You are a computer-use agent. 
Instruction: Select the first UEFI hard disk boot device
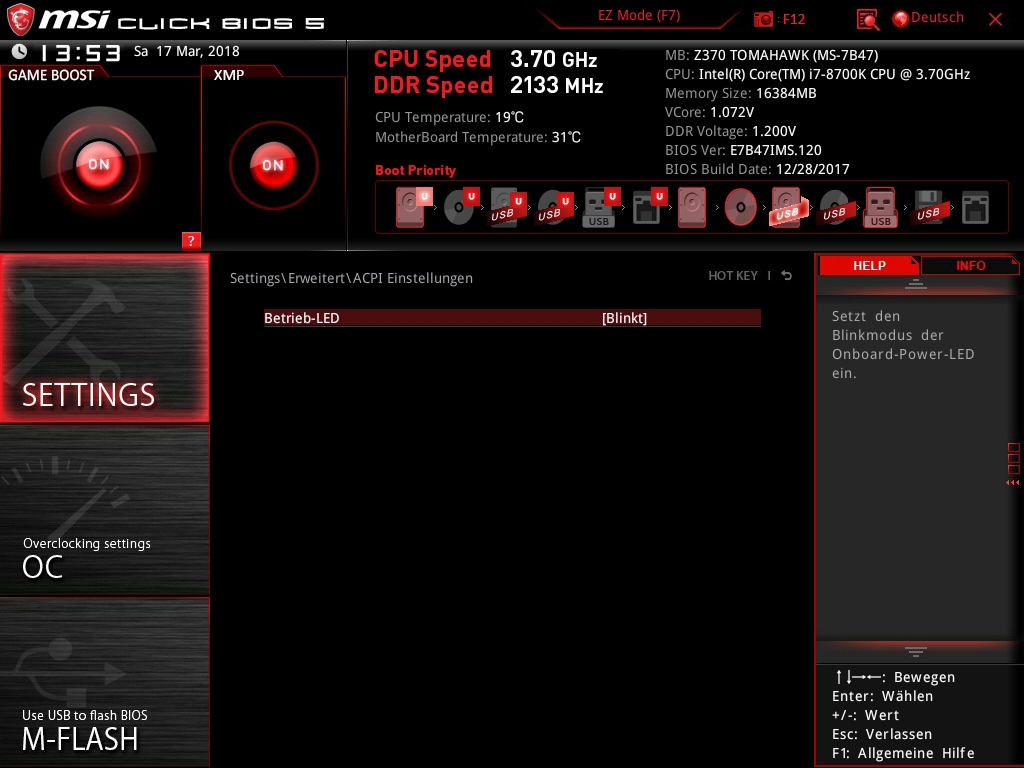click(x=413, y=207)
